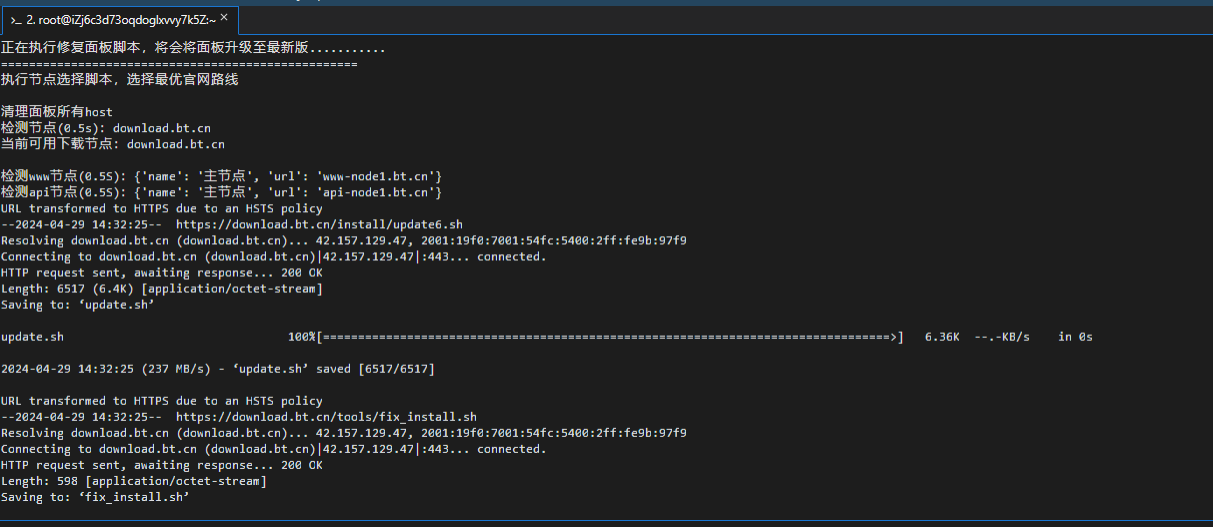
Task: Click the 'Saving to: fix_install.sh' last line
Action: [x=95, y=496]
